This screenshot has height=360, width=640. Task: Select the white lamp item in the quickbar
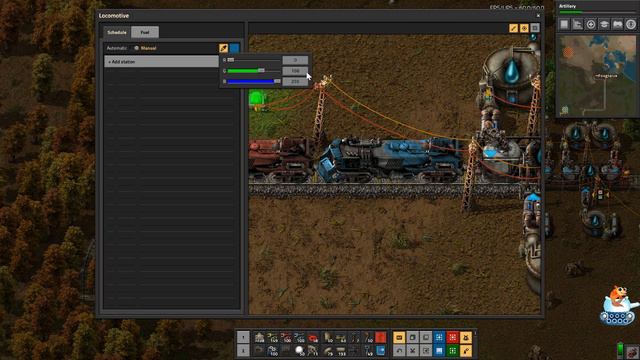coord(300,351)
